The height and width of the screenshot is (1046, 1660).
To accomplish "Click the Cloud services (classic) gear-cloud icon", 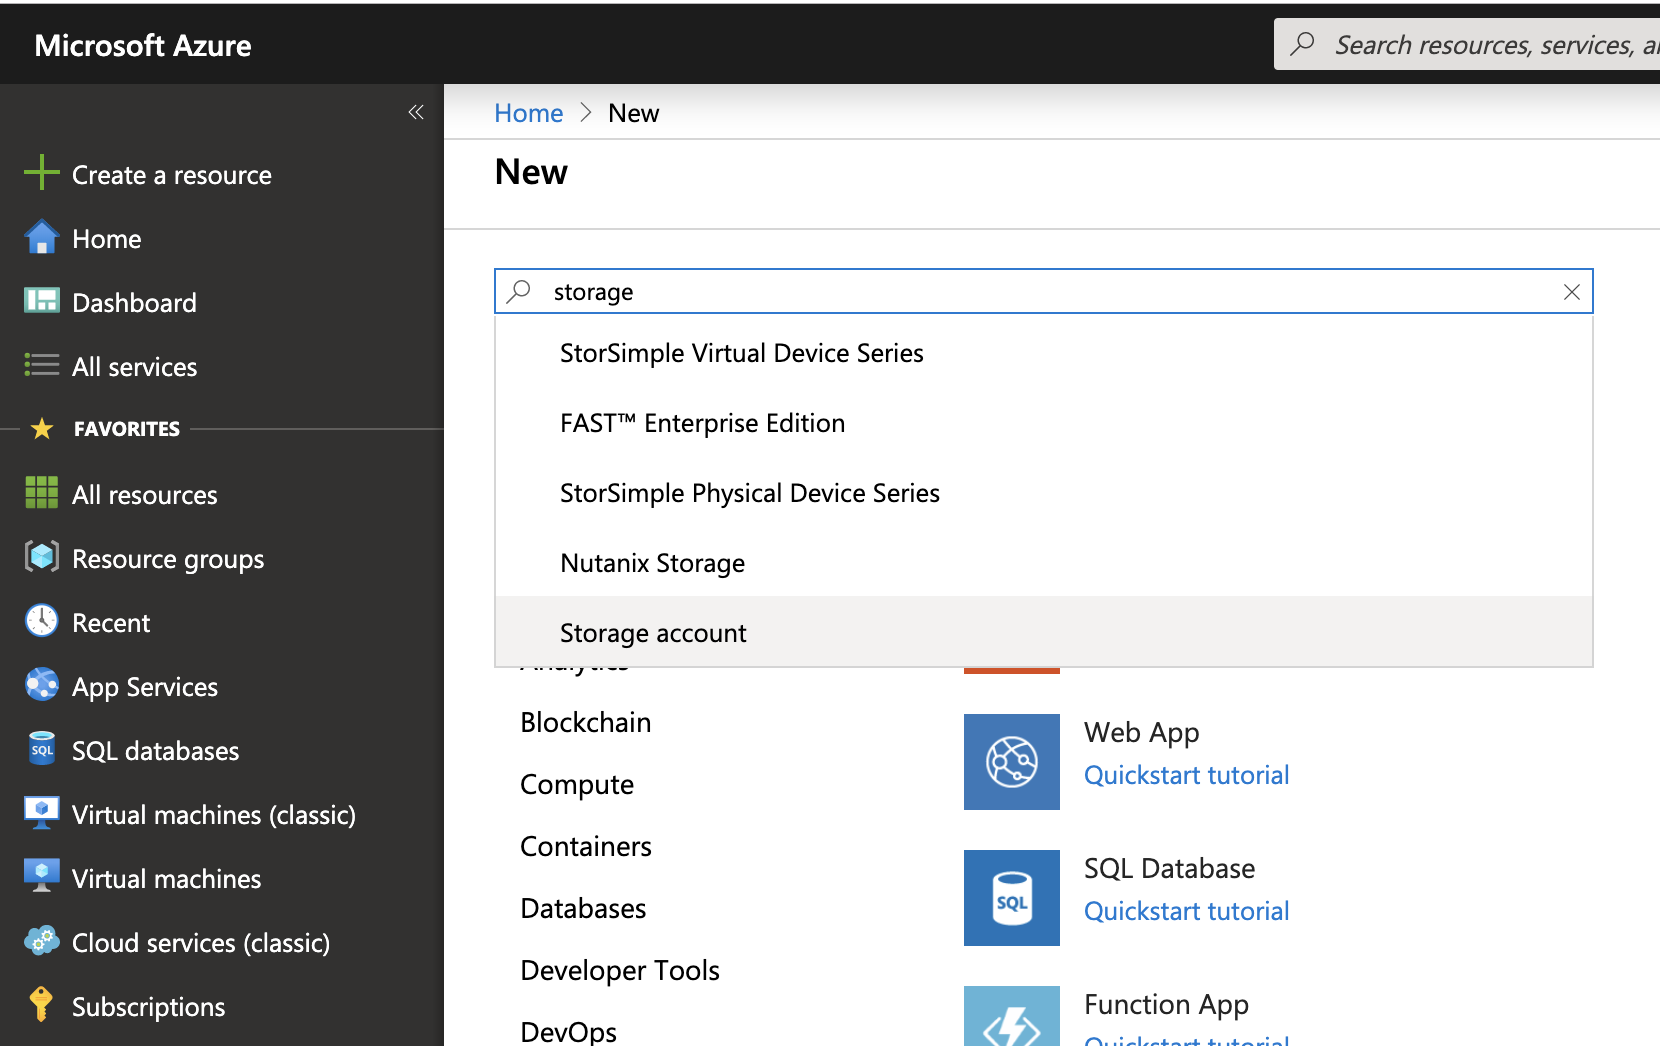I will click(x=42, y=941).
